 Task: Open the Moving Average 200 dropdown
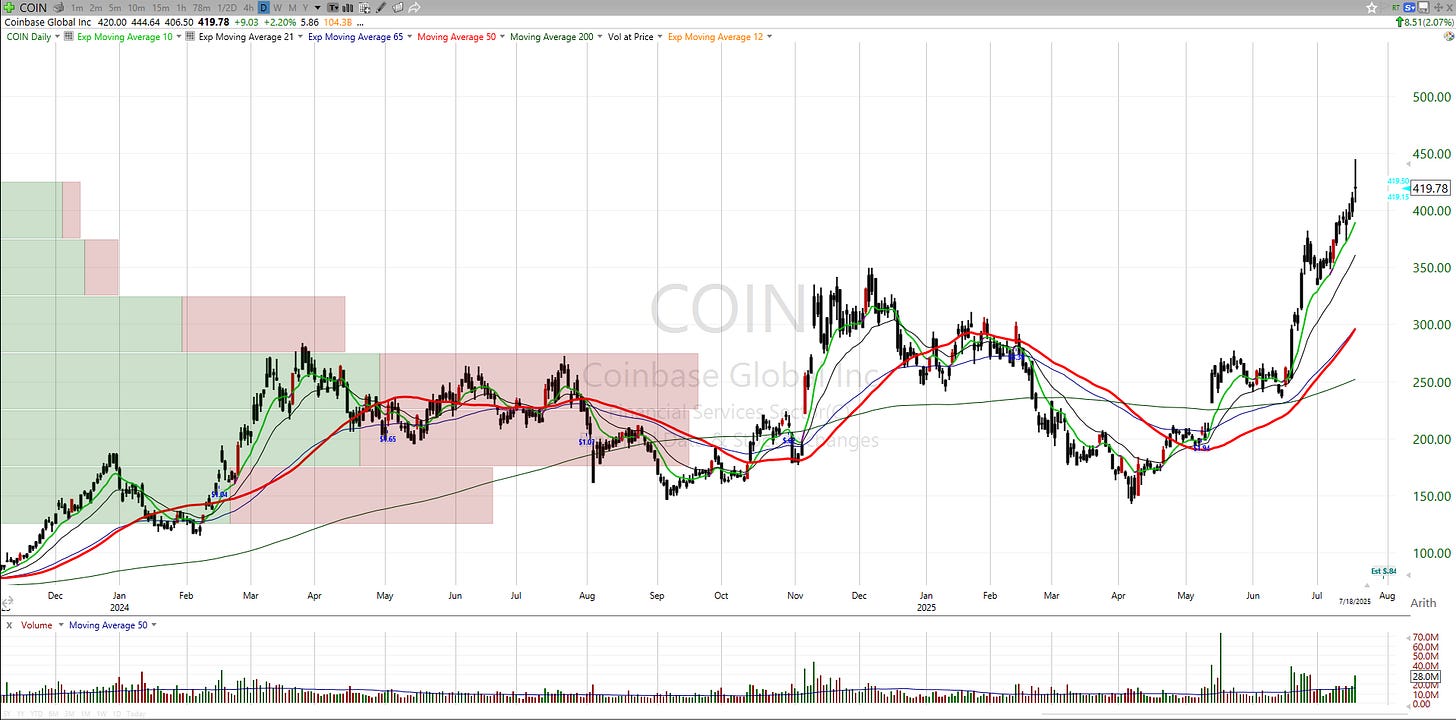tap(600, 37)
